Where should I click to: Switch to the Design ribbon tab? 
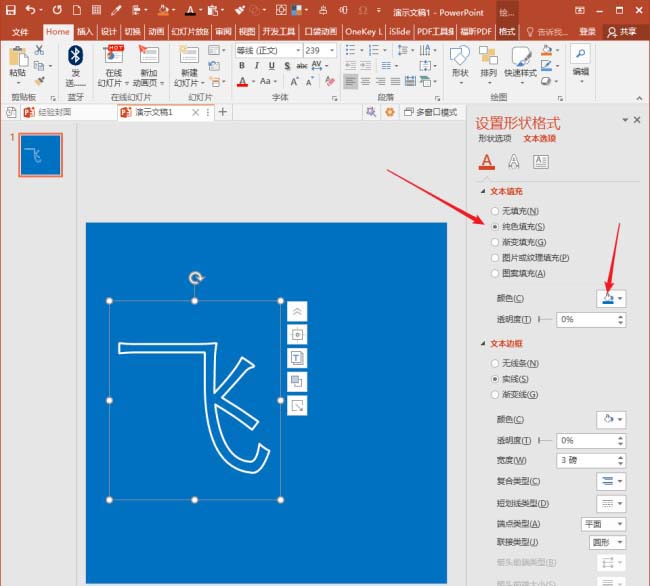[109, 31]
